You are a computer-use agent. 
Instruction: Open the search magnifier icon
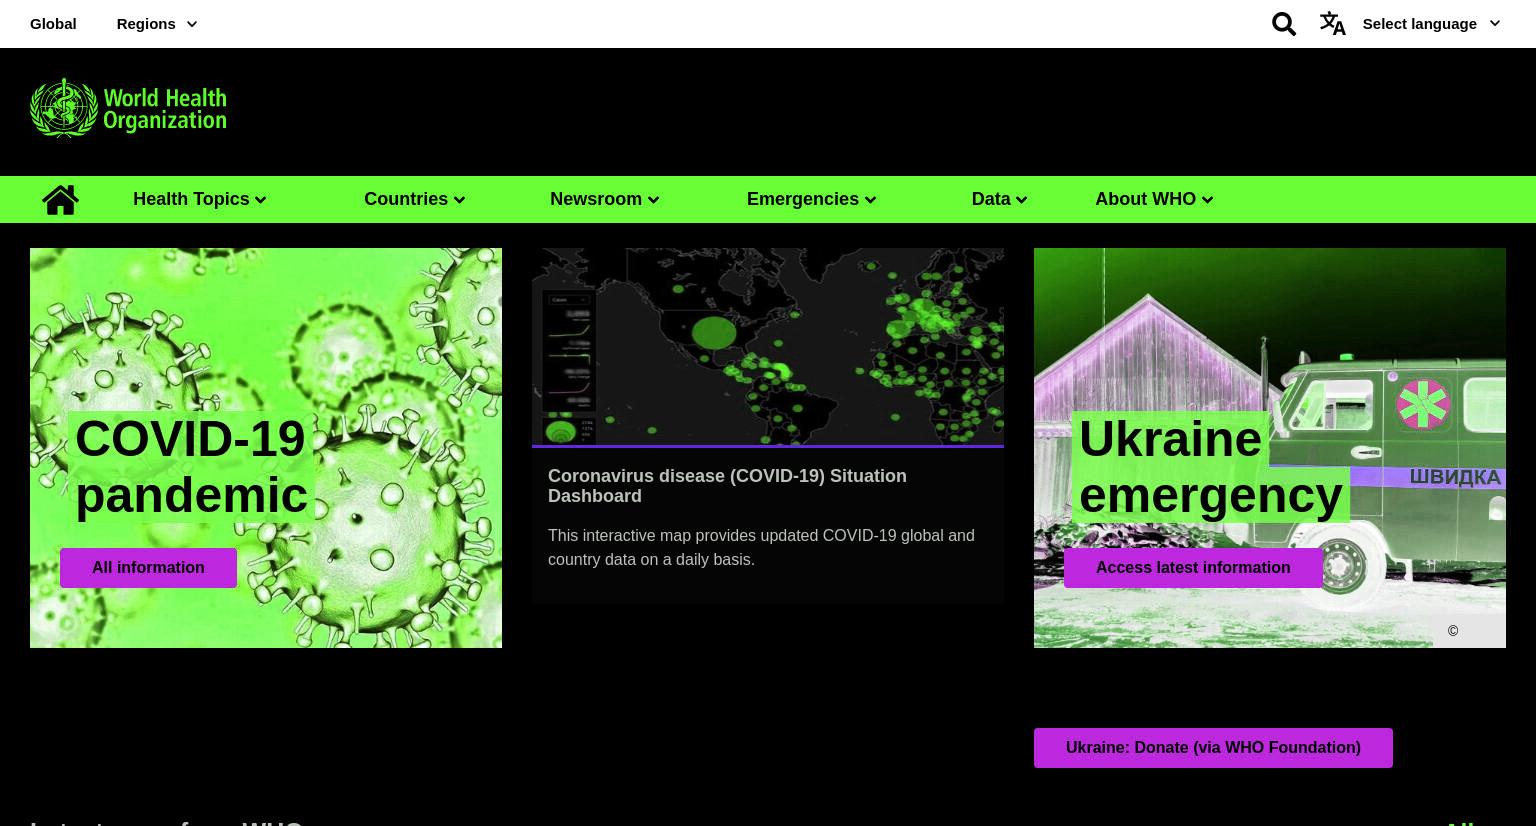click(1284, 23)
